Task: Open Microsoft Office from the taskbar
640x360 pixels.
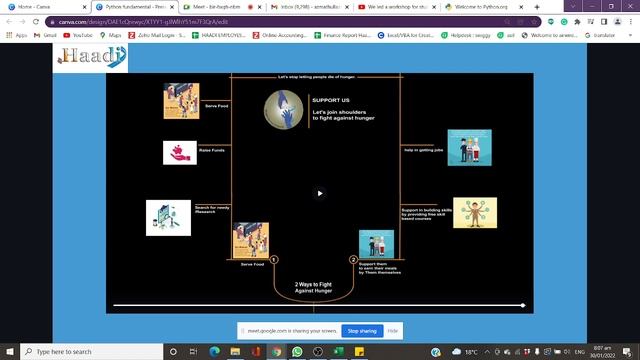Action: click(x=256, y=351)
